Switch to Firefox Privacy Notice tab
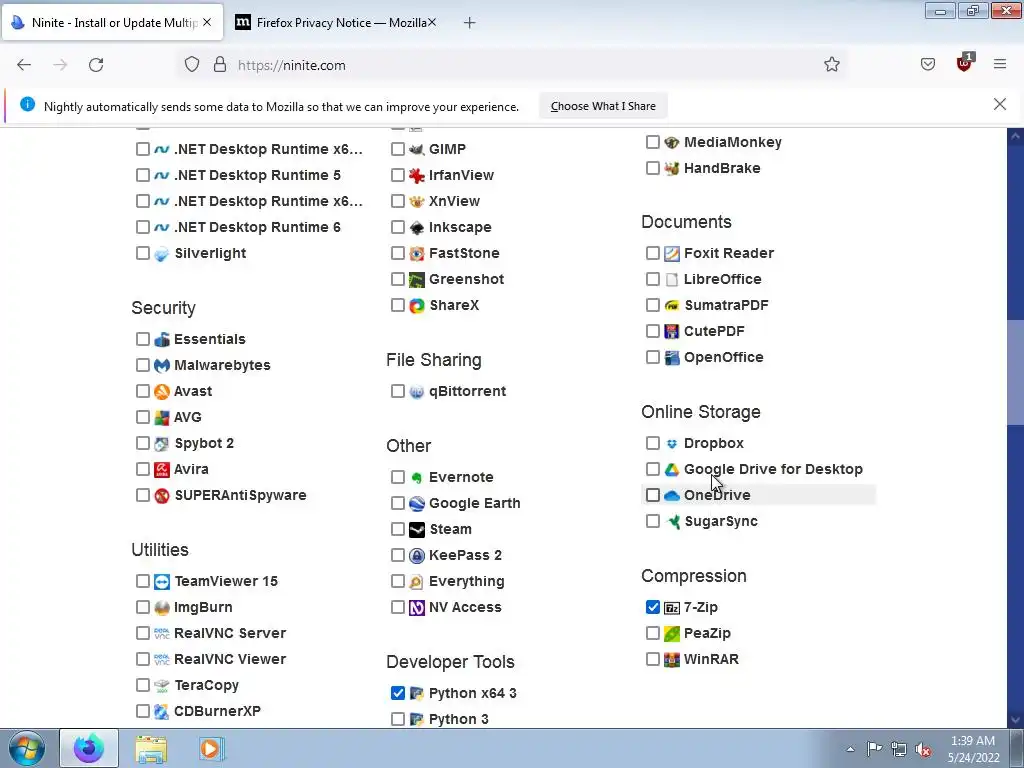Viewport: 1024px width, 768px height. pos(333,23)
